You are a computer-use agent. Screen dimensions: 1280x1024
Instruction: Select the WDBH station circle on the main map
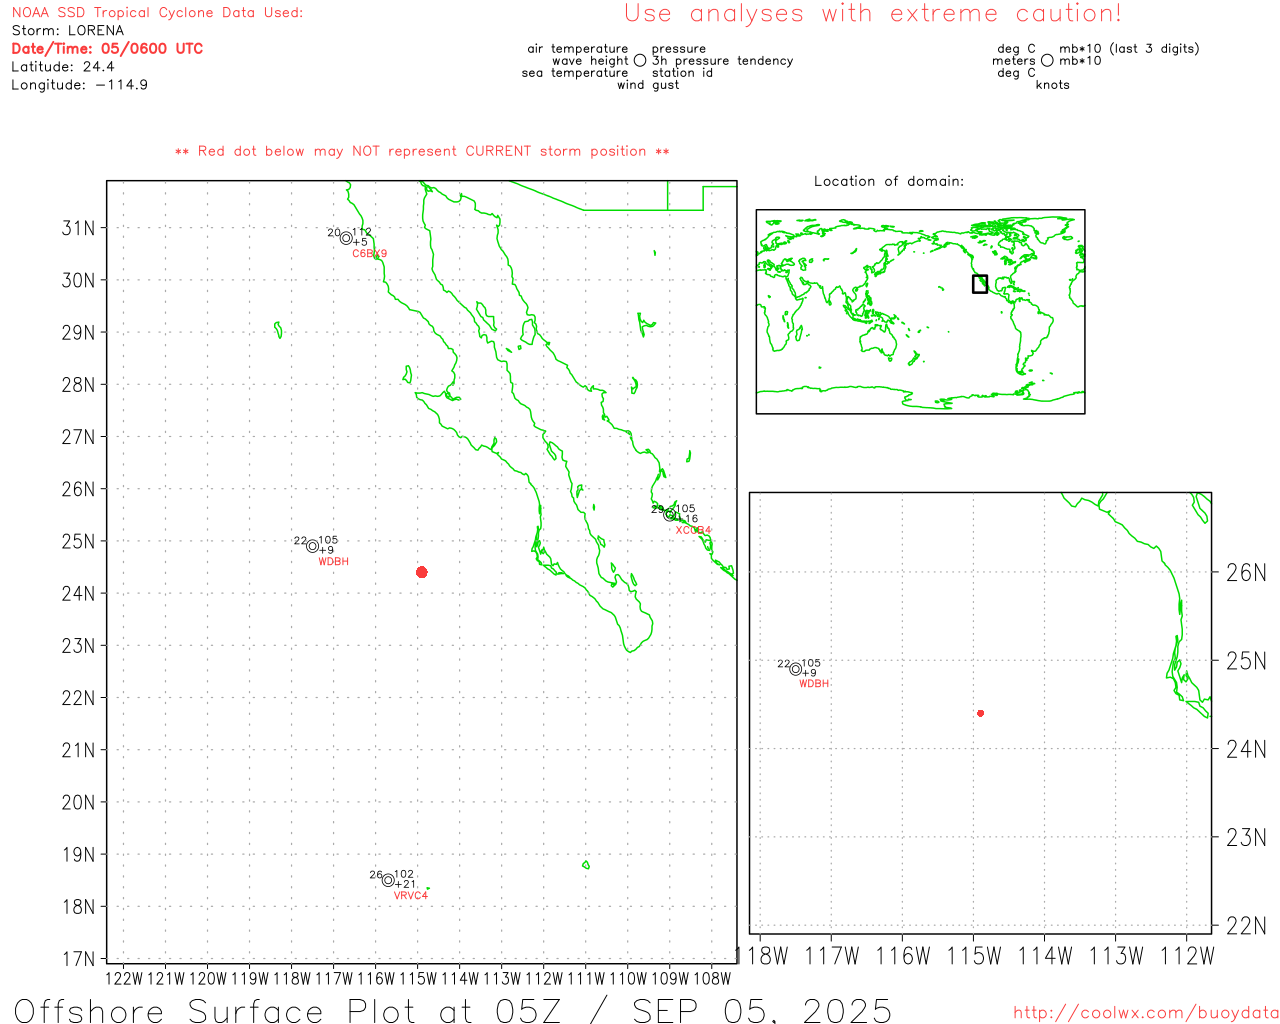point(313,546)
